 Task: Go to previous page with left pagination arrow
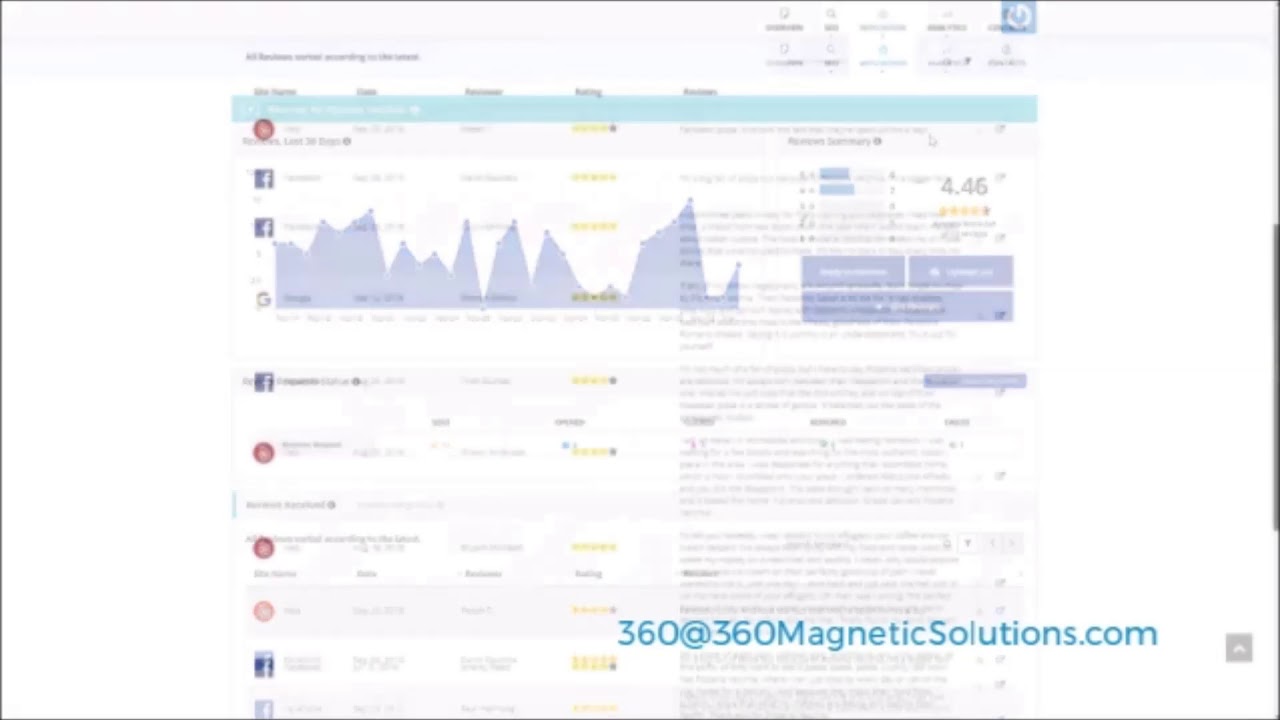click(x=991, y=543)
